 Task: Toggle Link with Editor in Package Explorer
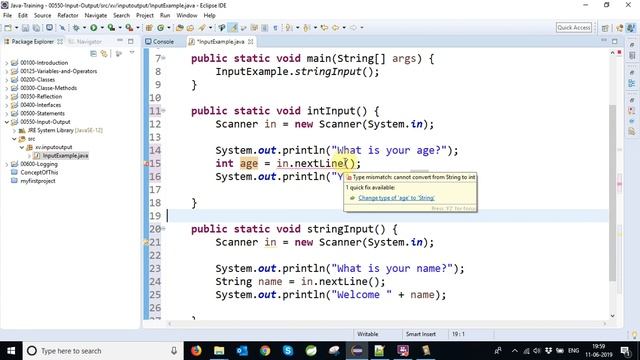pos(104,53)
